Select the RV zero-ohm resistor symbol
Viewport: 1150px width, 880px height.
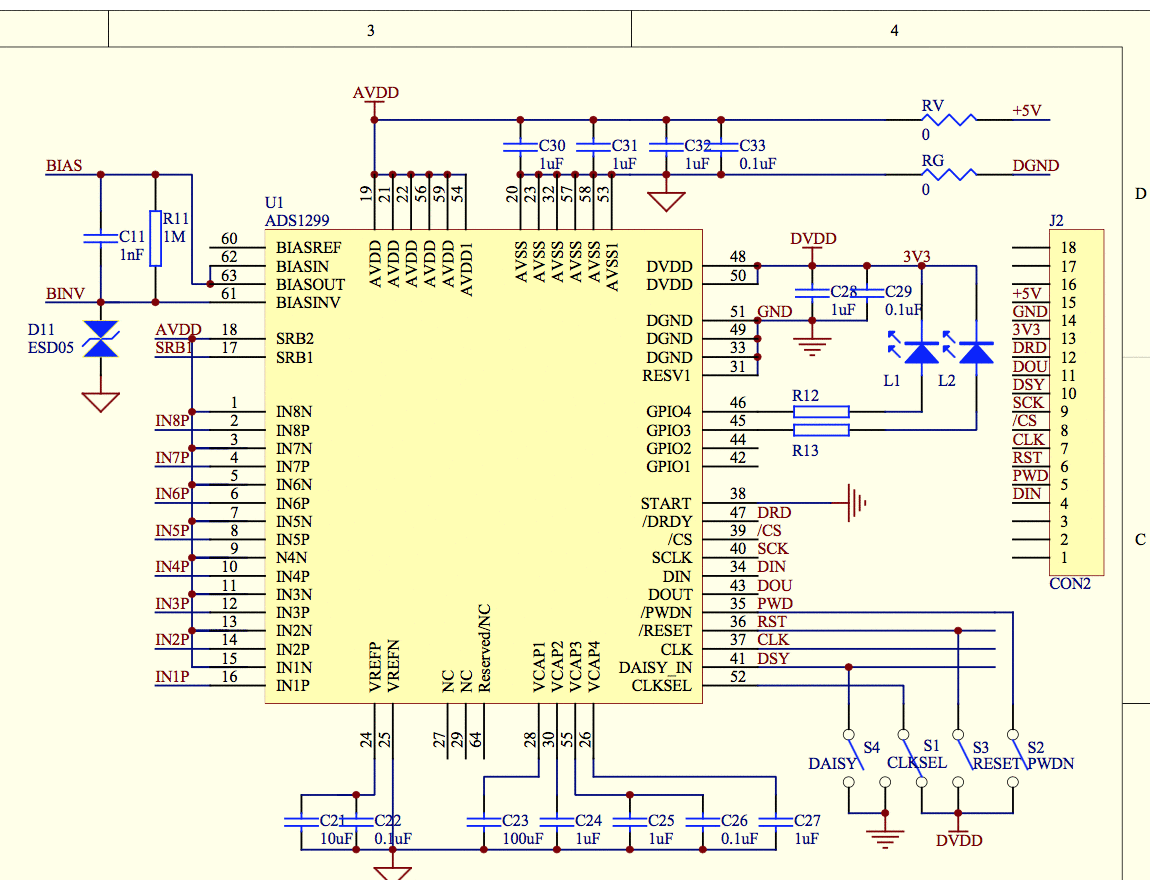point(949,120)
